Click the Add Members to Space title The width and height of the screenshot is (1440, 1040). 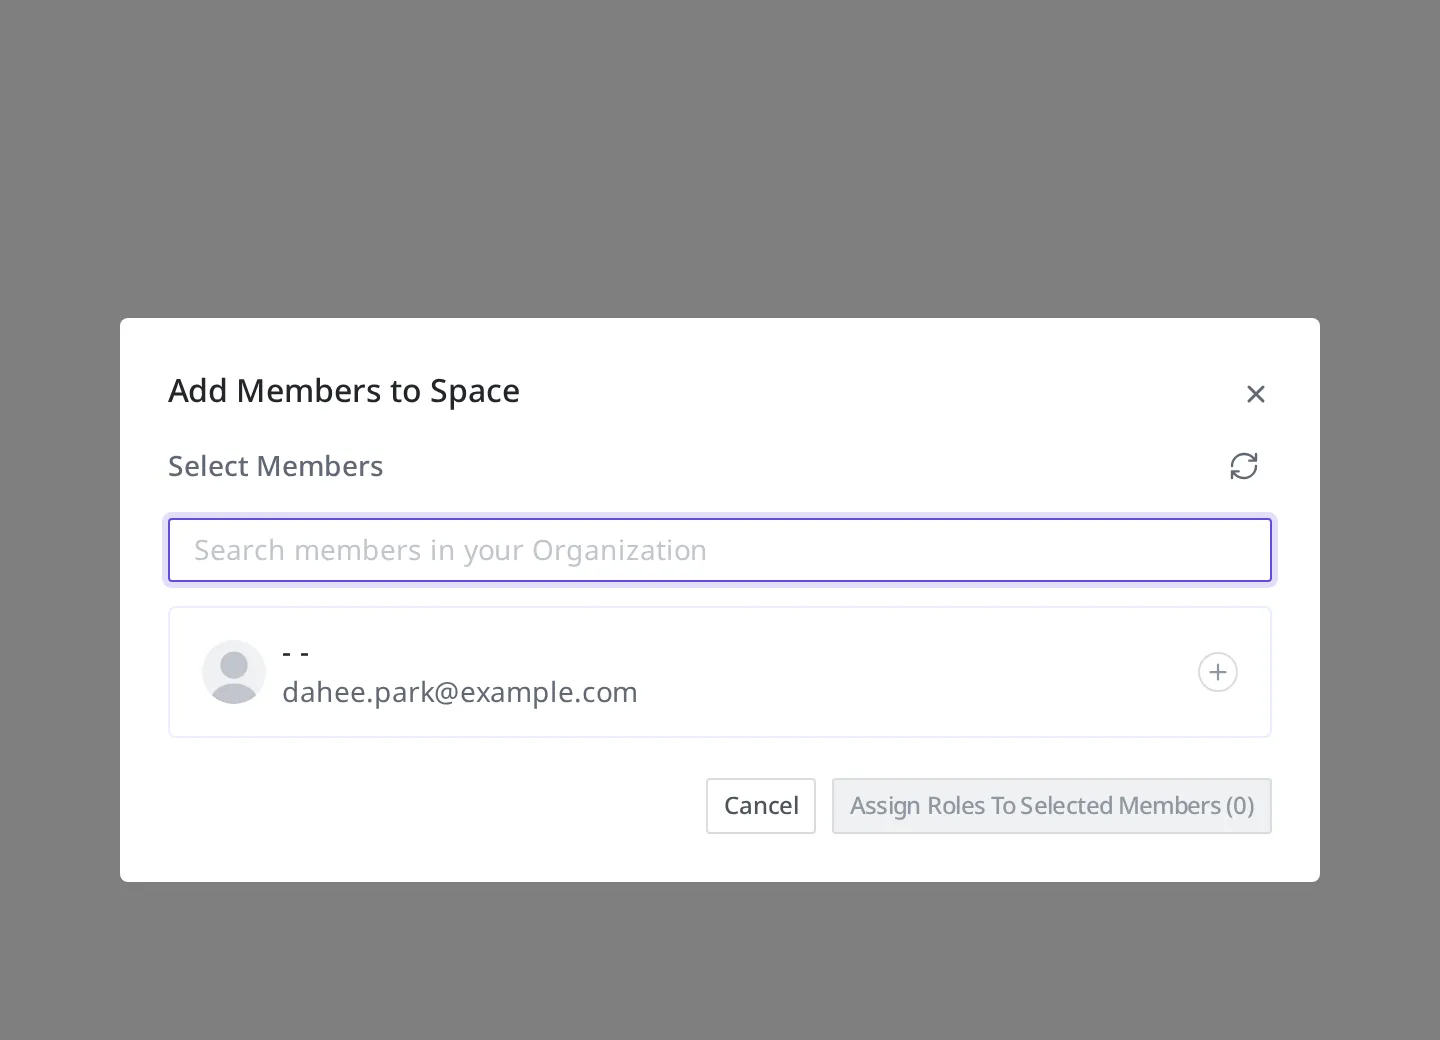click(344, 391)
